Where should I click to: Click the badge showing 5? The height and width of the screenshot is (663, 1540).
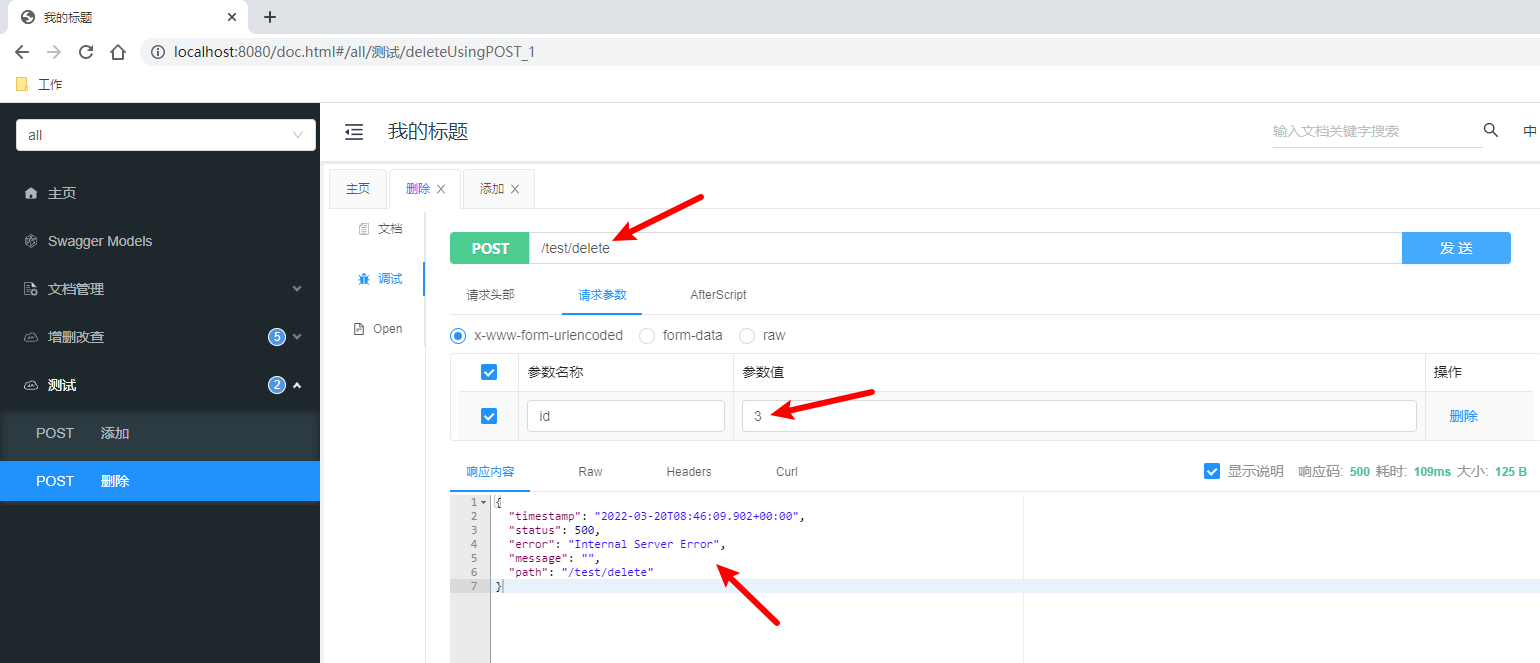(x=277, y=337)
